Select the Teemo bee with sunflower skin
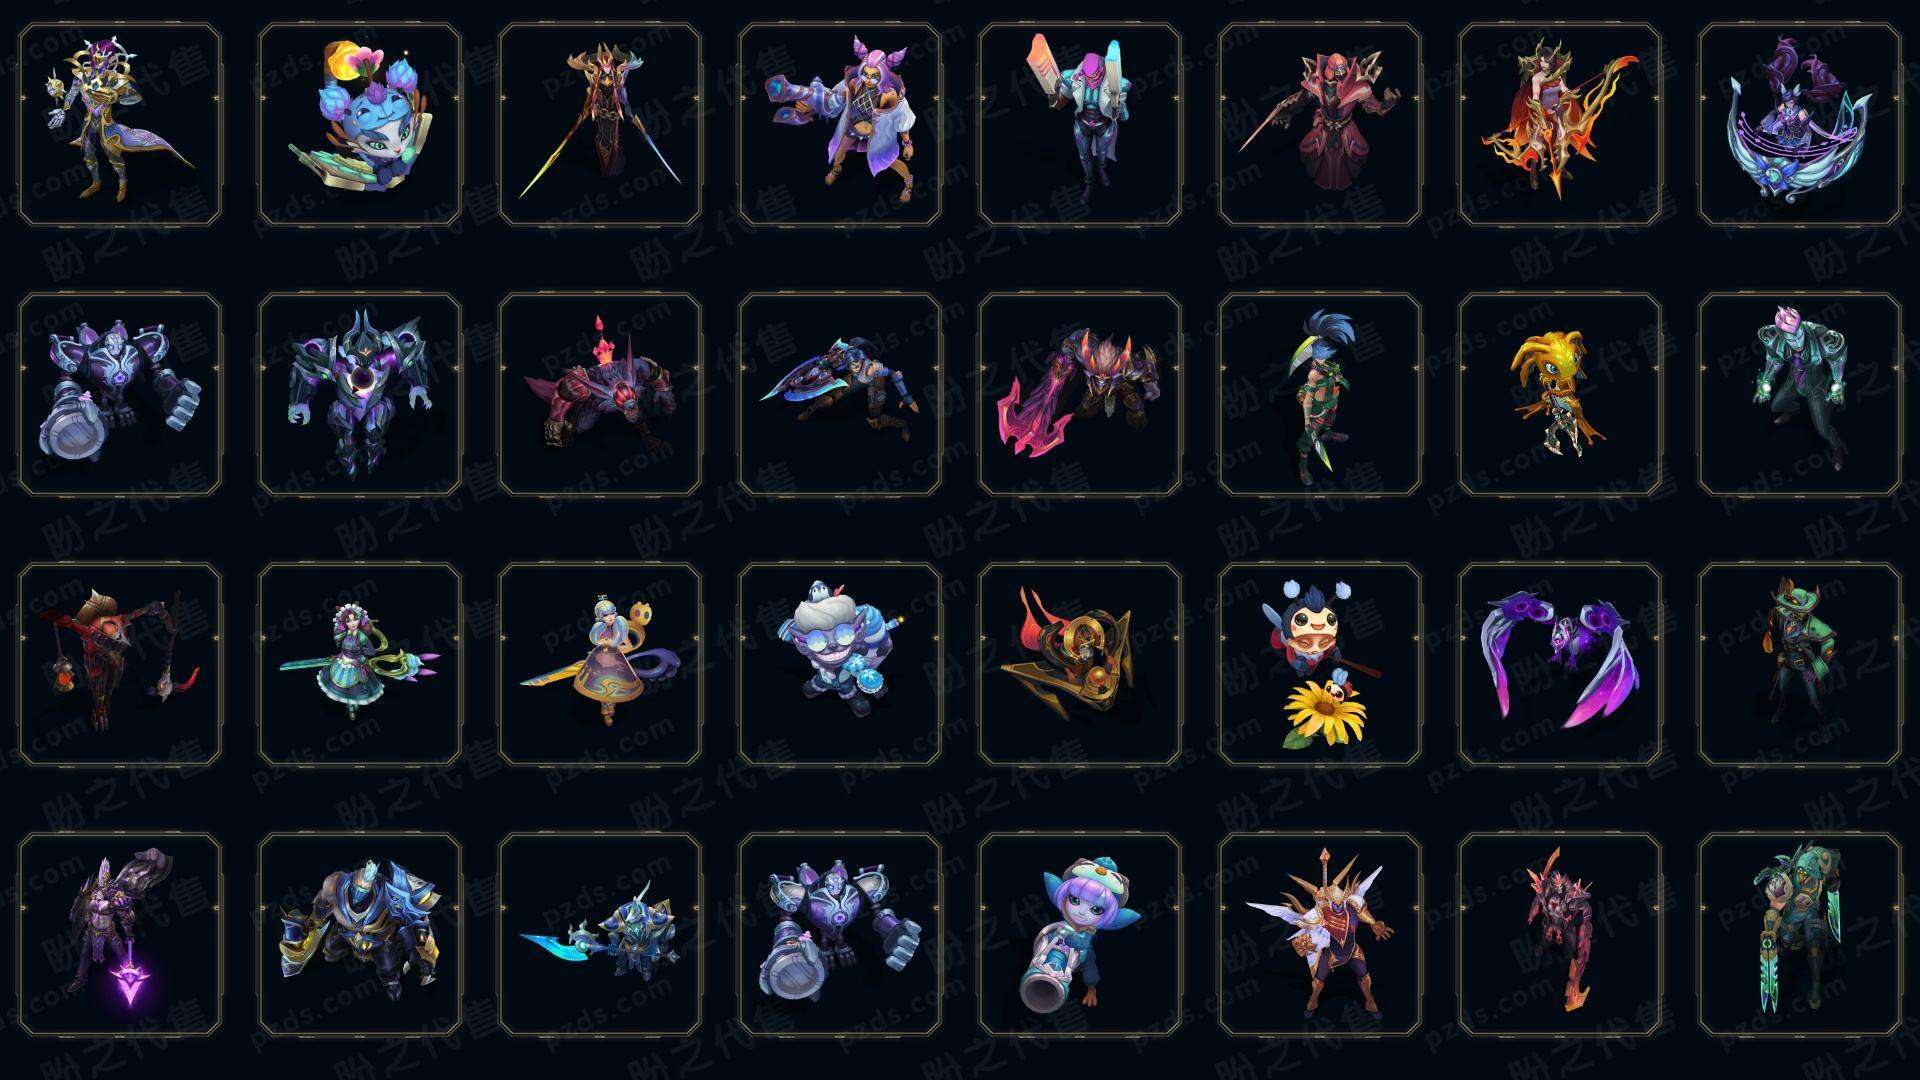Viewport: 1920px width, 1080px height. point(1320,664)
